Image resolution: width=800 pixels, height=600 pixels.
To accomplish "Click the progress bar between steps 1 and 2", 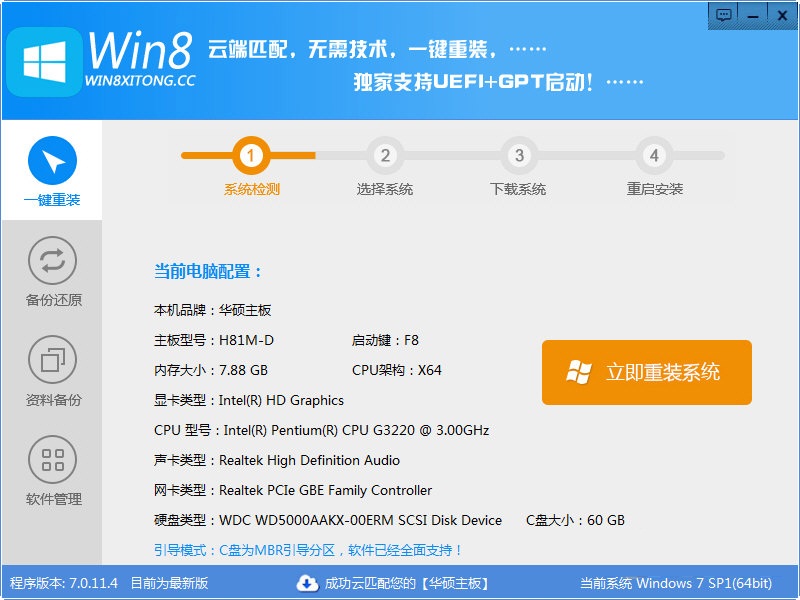I will click(x=320, y=157).
